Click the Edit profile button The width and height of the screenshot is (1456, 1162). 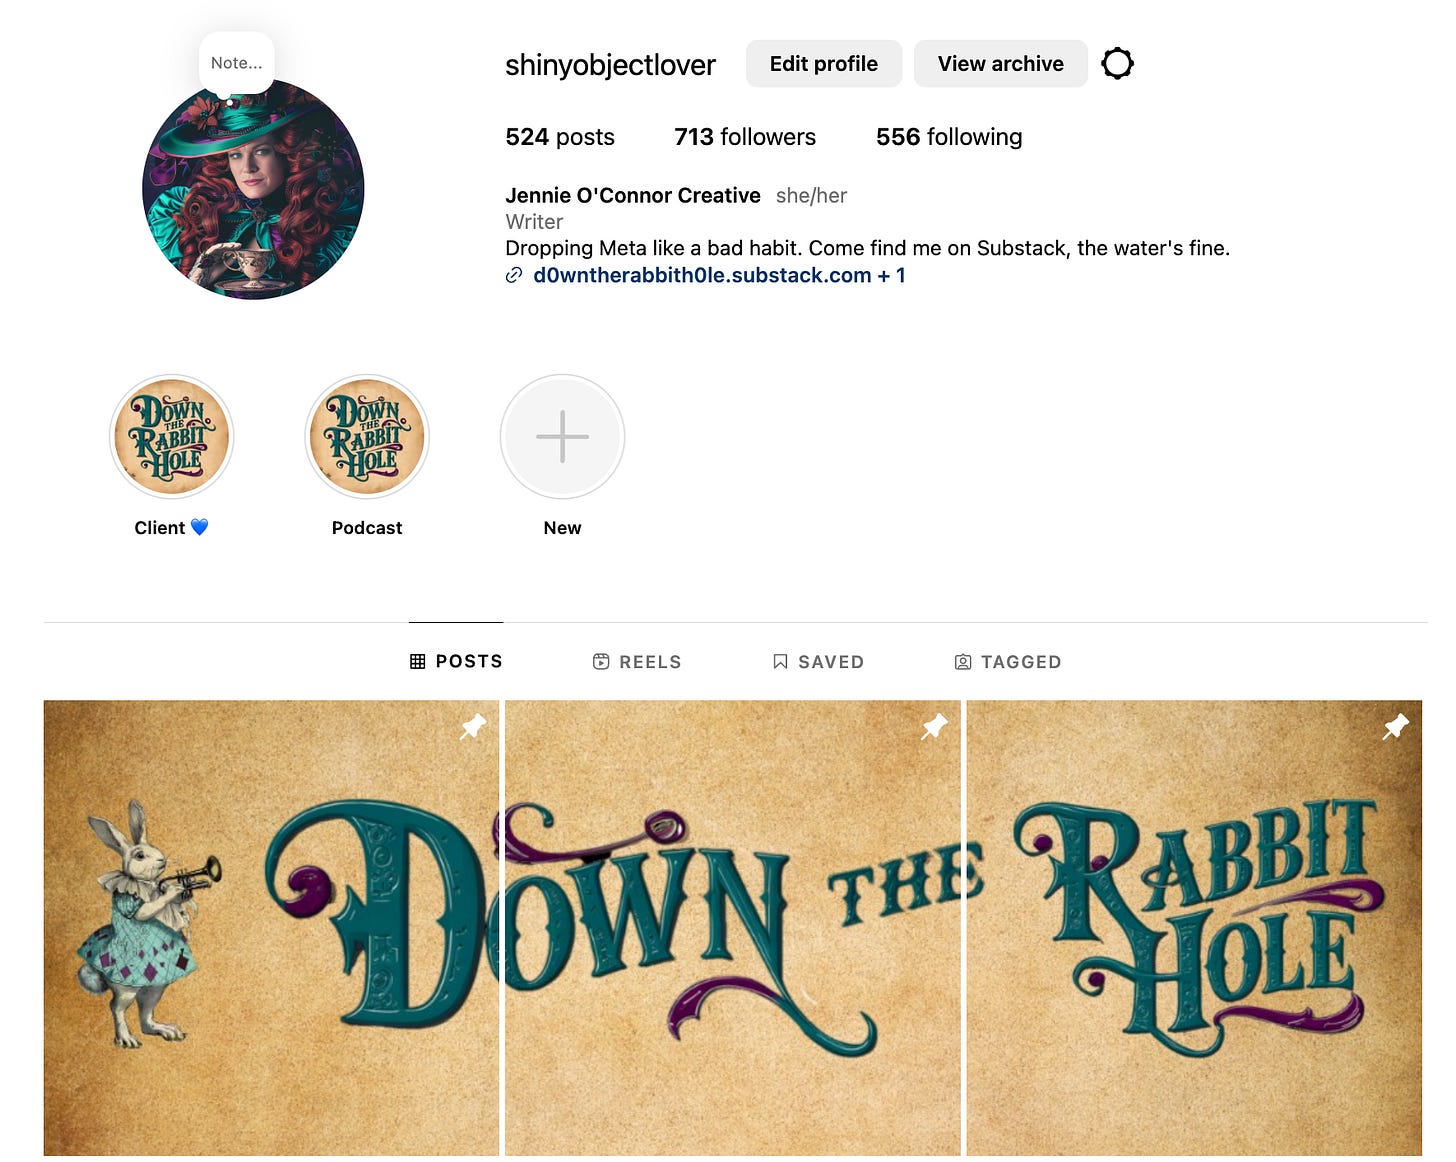824,64
